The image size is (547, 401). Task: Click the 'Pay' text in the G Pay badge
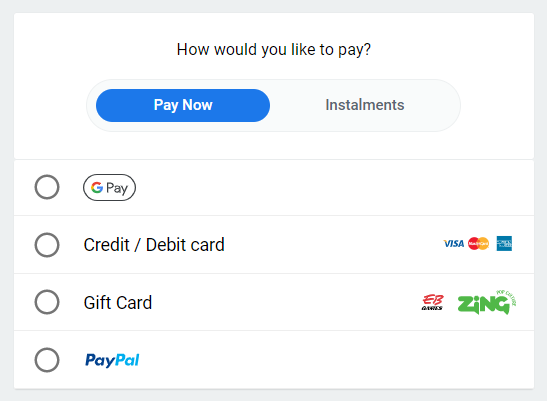(117, 188)
